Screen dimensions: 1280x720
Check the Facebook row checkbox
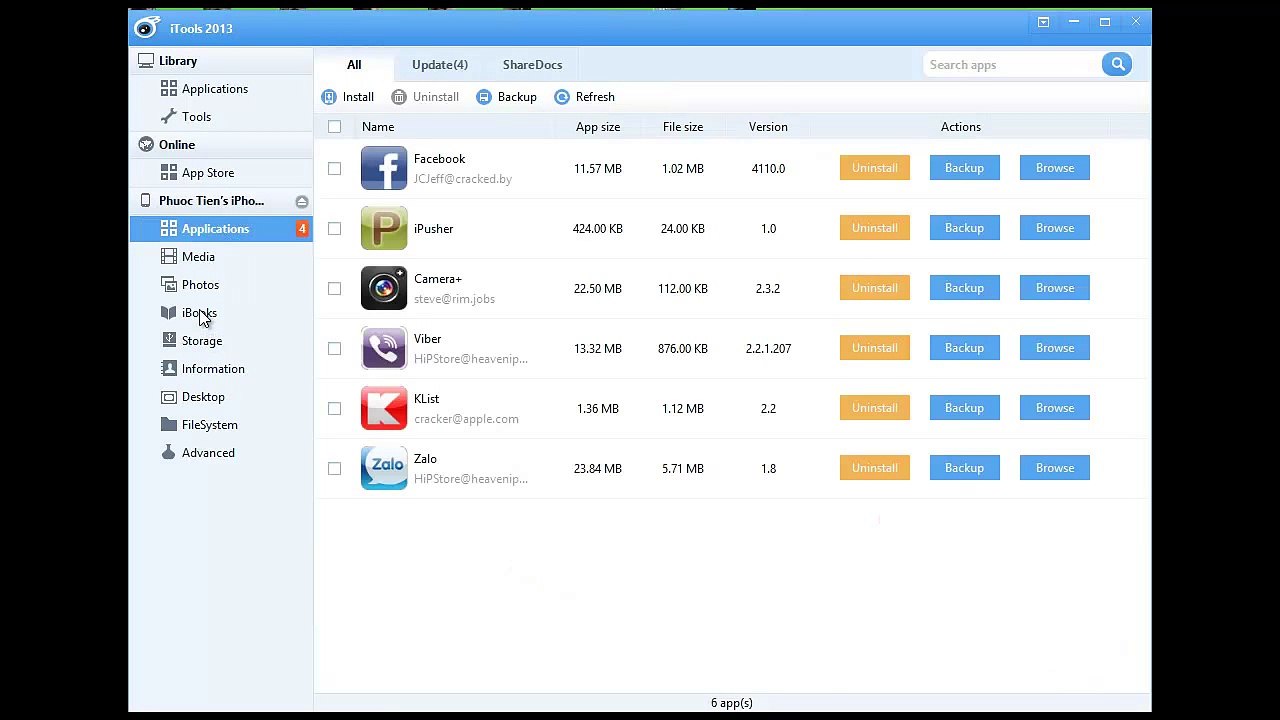coord(334,168)
